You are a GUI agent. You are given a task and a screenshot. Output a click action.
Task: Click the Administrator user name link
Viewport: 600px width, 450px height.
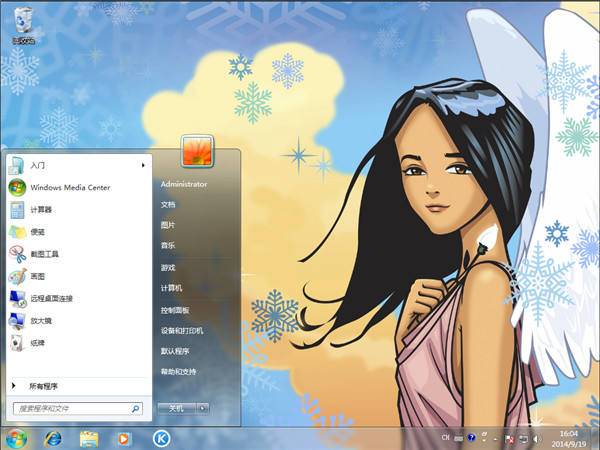tap(184, 185)
